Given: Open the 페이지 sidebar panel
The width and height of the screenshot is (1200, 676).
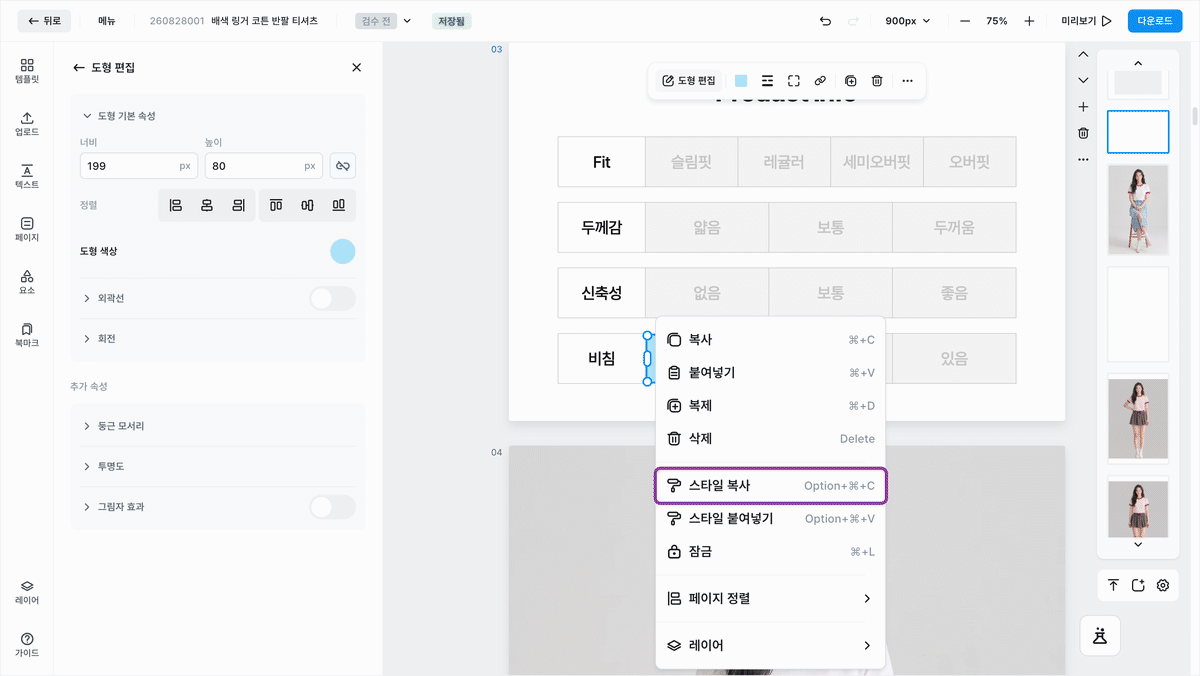Looking at the screenshot, I should tap(27, 229).
